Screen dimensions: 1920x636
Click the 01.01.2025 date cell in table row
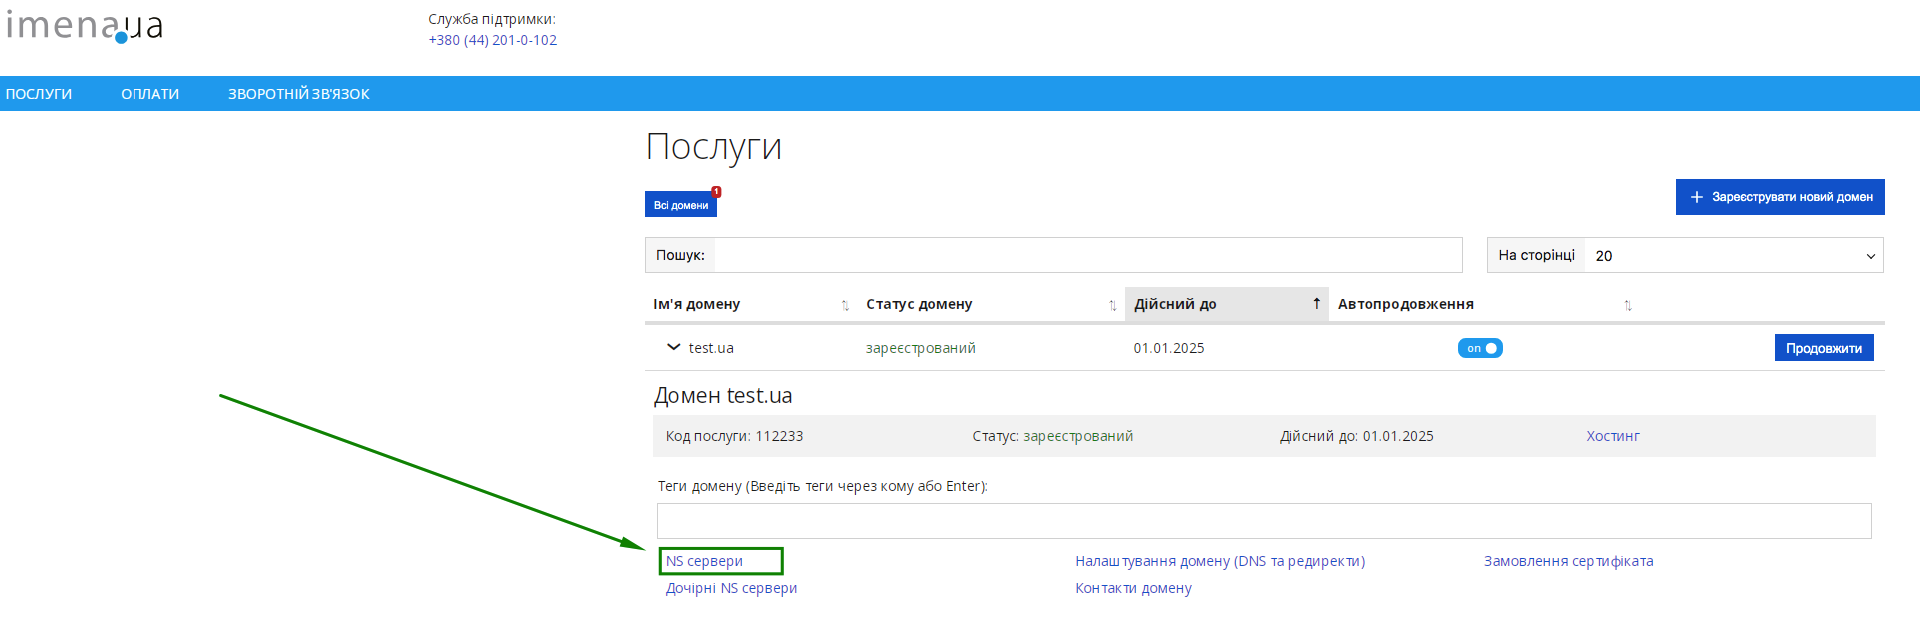pos(1169,348)
